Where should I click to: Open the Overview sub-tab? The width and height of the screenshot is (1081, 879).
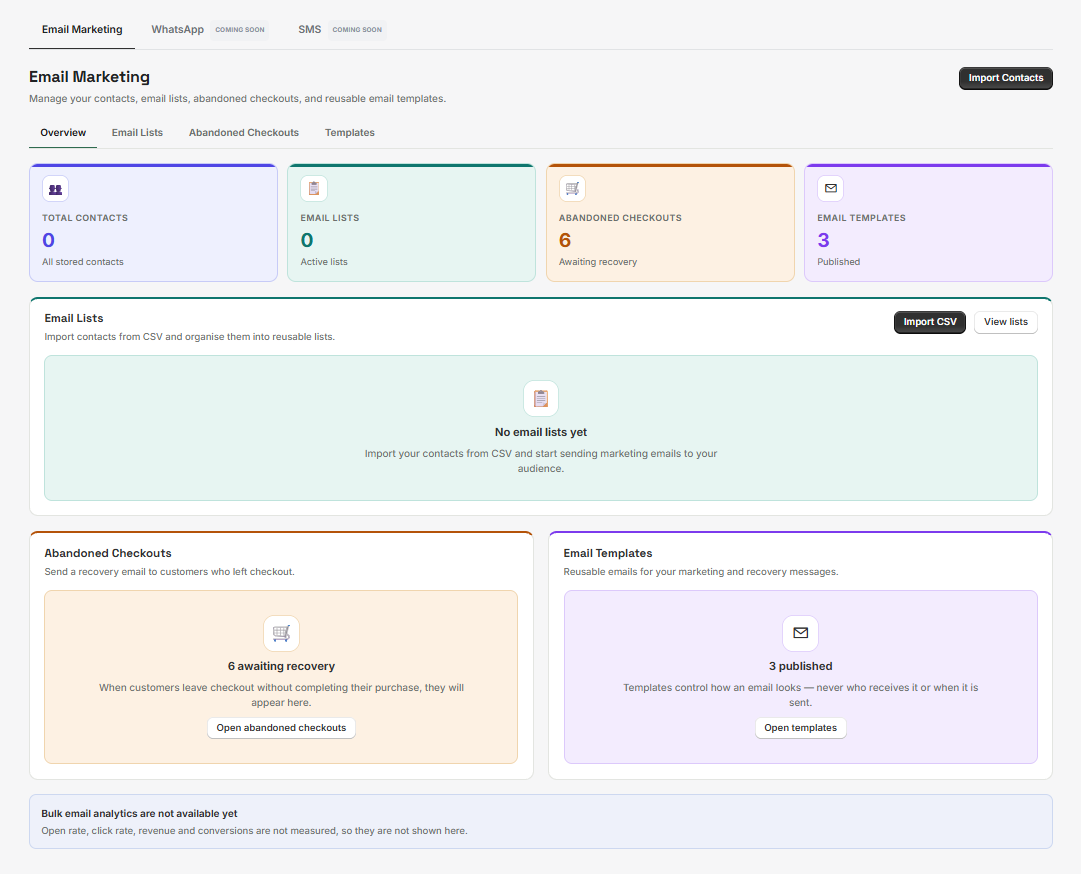tap(63, 133)
